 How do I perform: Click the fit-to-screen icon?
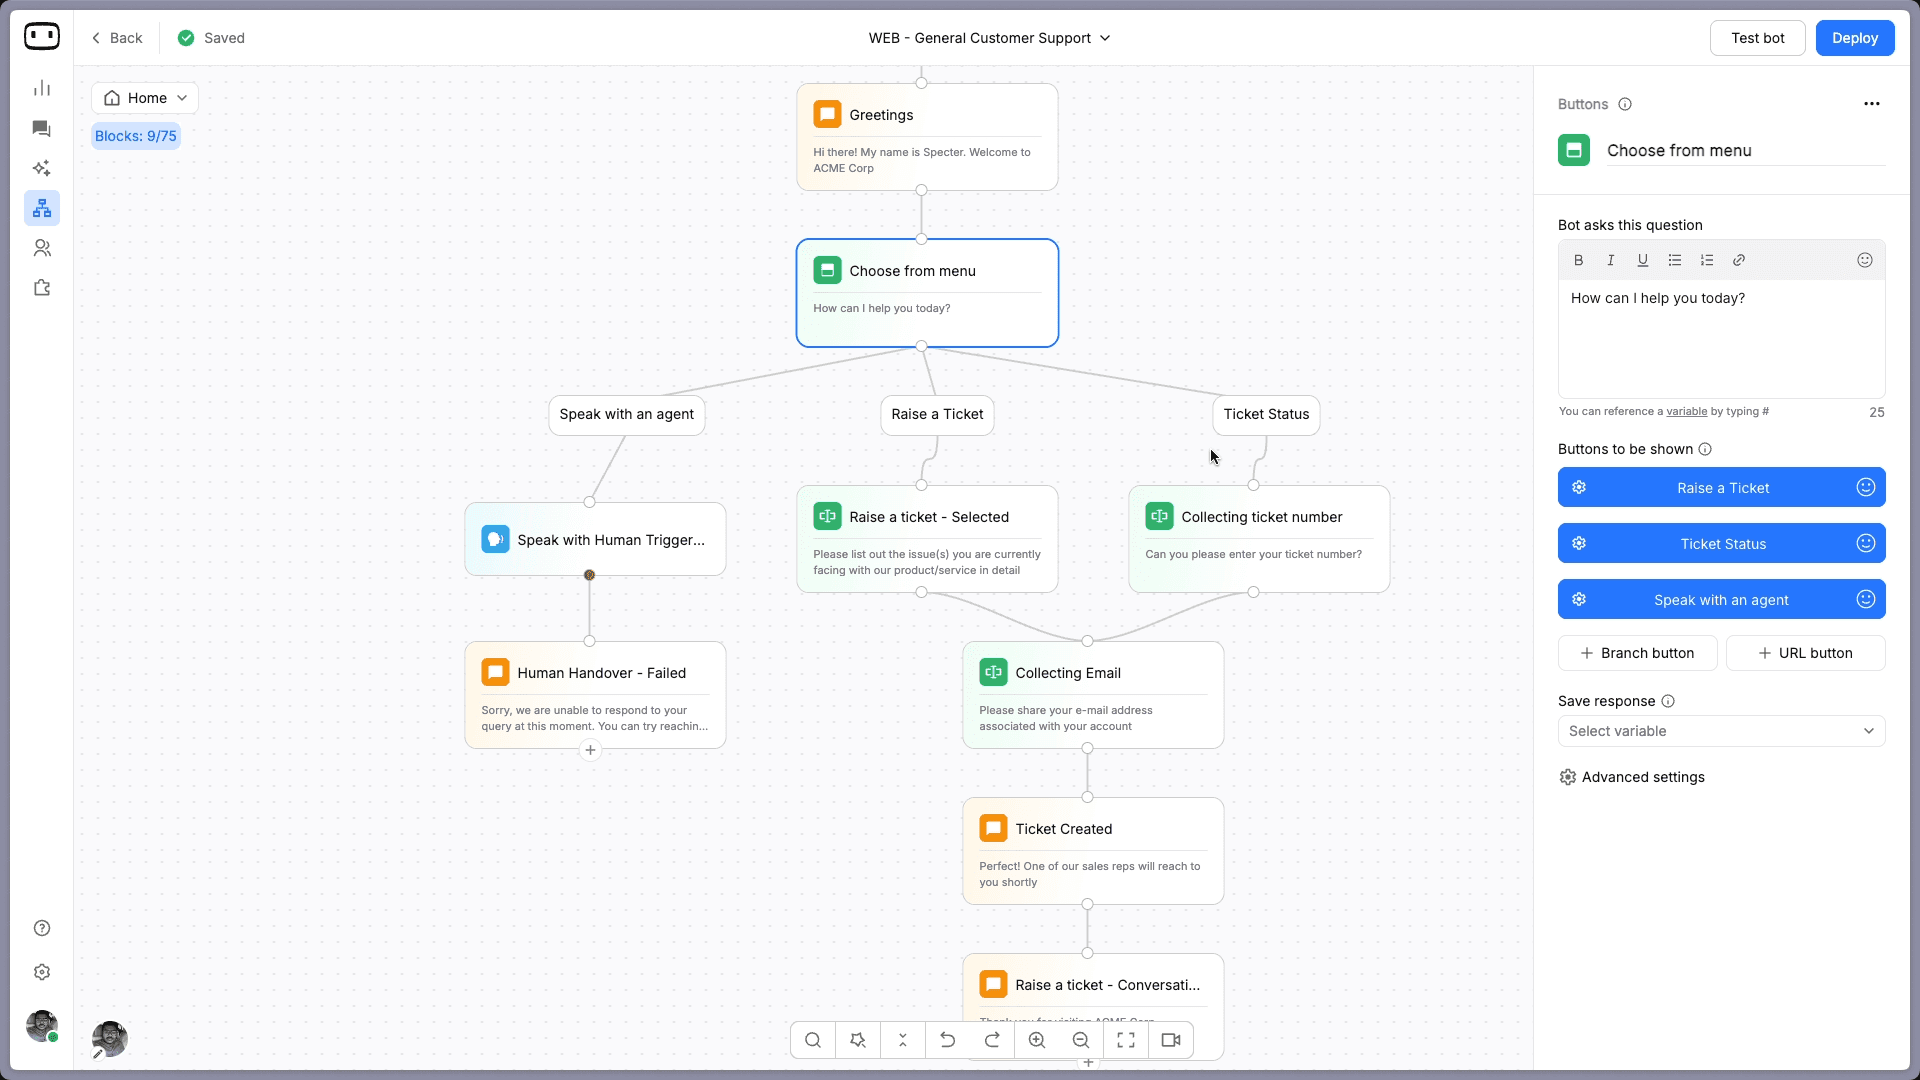pyautogui.click(x=1126, y=1040)
